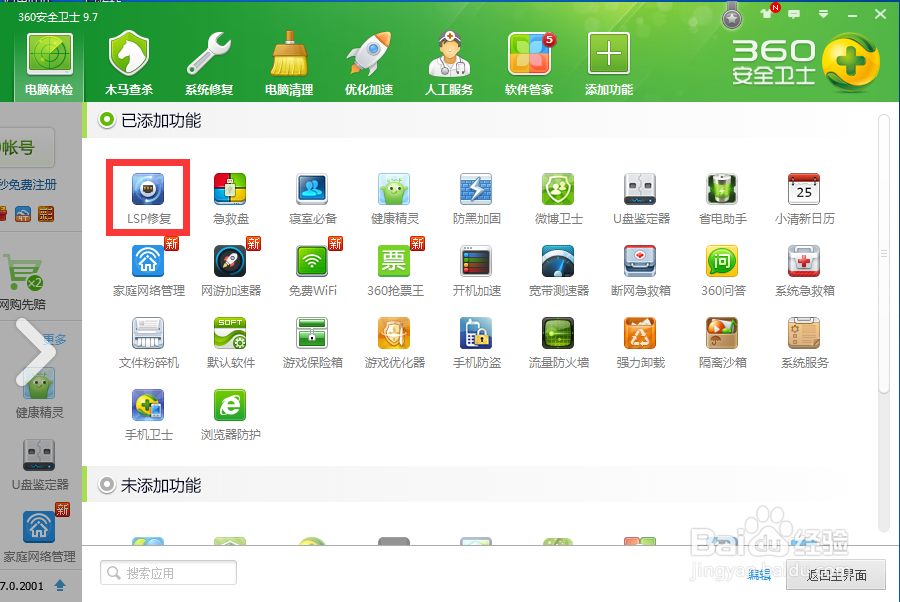Select the 优化加速 rocket tab
Image resolution: width=900 pixels, height=602 pixels.
tap(368, 64)
